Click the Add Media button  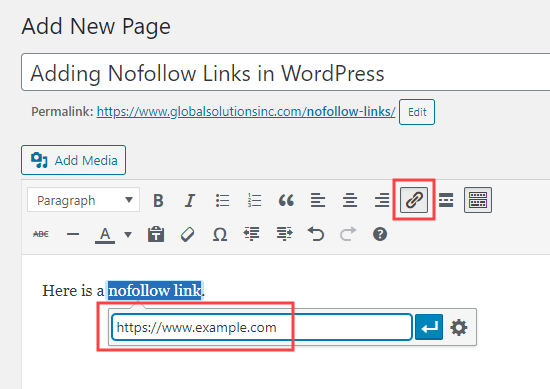click(73, 160)
